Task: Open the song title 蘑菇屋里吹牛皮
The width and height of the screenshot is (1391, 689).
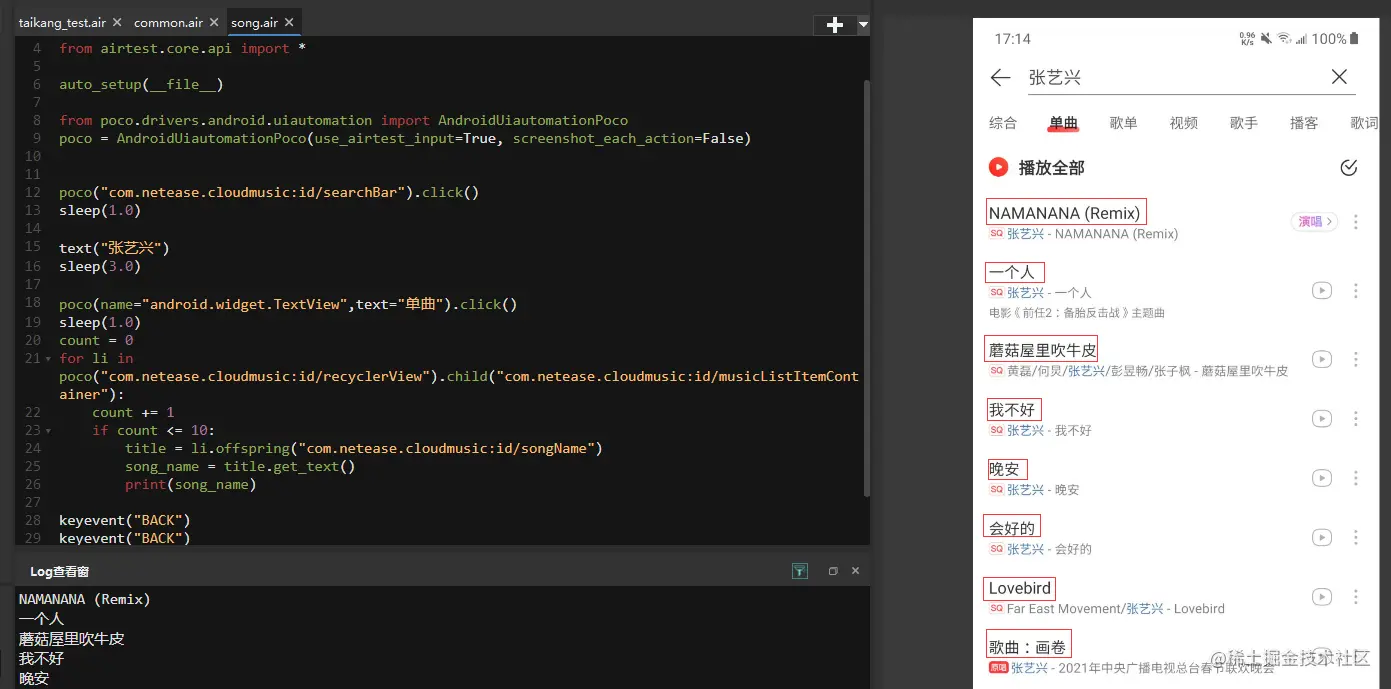Action: 1042,349
